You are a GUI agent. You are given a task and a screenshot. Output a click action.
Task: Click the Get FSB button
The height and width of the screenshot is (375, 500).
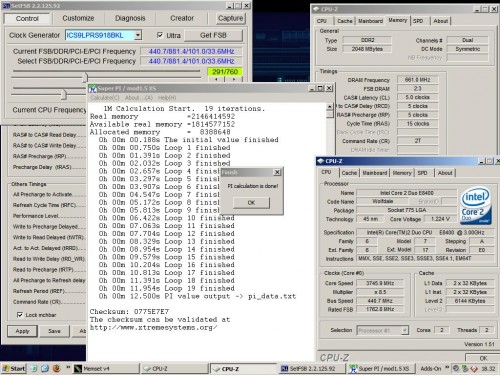click(x=213, y=35)
